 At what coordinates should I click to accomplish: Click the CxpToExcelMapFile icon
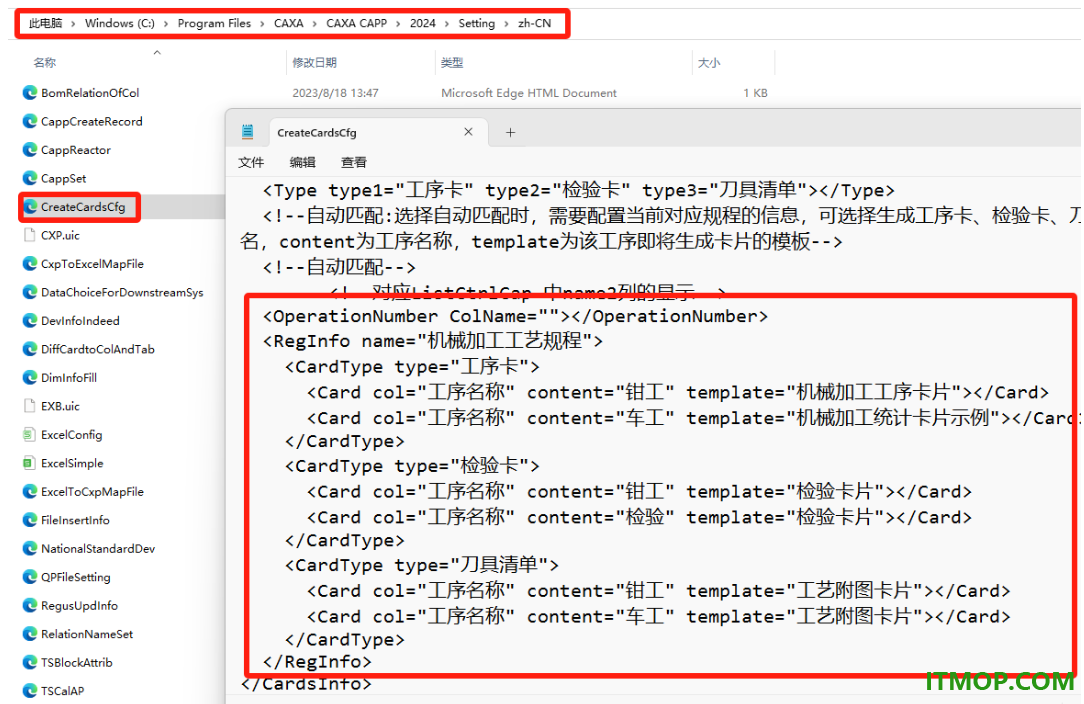(x=30, y=263)
